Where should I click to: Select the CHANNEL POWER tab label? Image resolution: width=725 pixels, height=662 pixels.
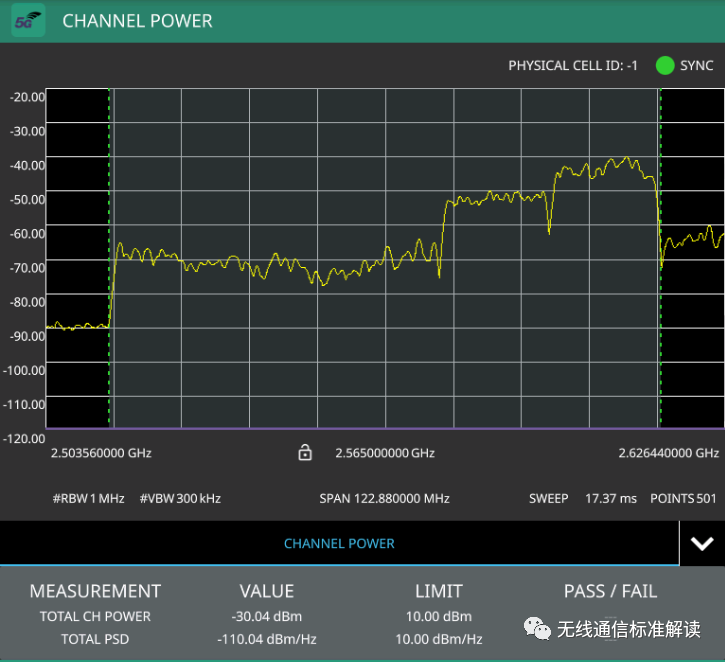339,544
